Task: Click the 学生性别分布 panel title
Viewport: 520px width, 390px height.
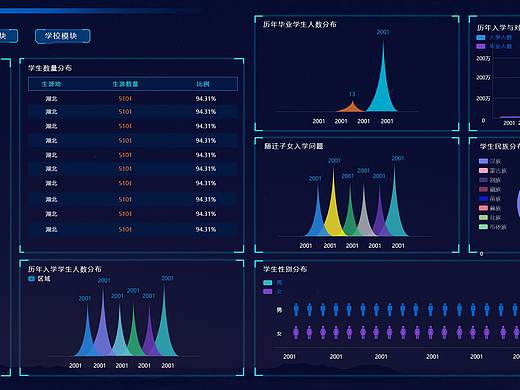Action: [285, 269]
